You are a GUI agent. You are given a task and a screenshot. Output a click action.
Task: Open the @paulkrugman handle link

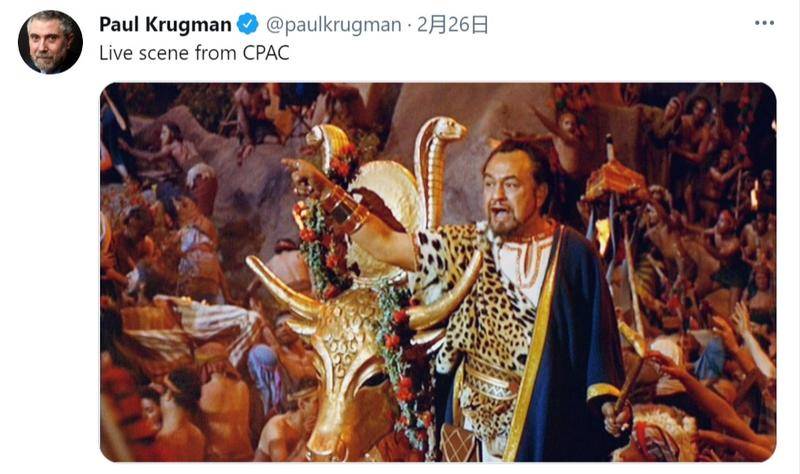point(334,24)
